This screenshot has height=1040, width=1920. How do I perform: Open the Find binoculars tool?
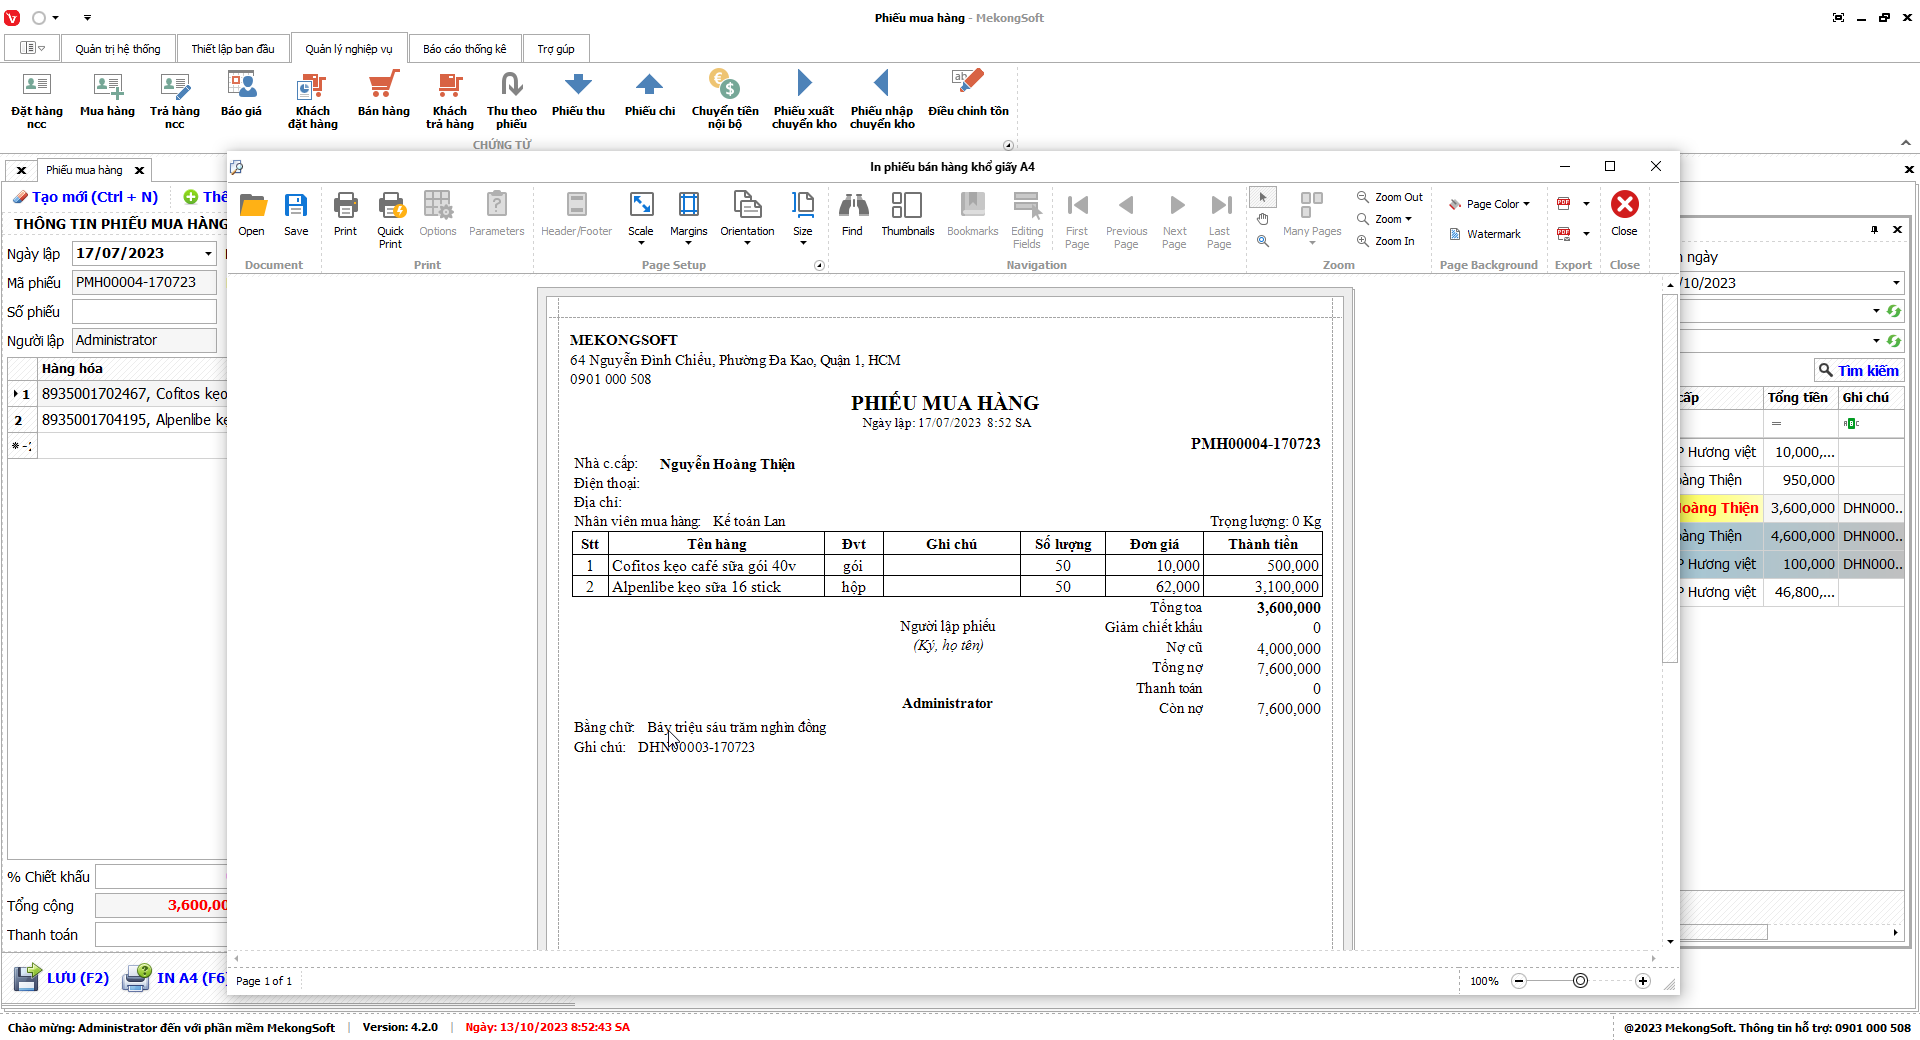pyautogui.click(x=852, y=213)
